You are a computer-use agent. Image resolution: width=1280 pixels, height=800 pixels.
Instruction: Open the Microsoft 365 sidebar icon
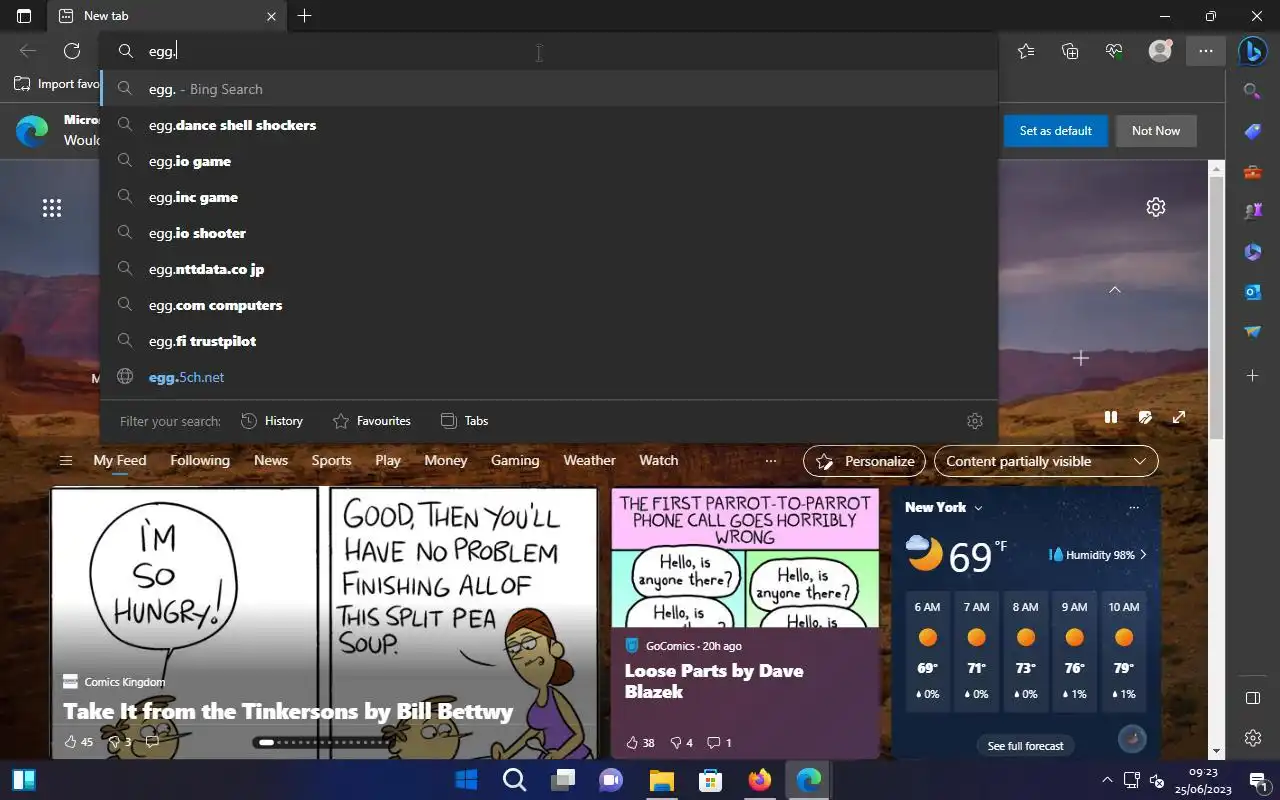[1252, 252]
